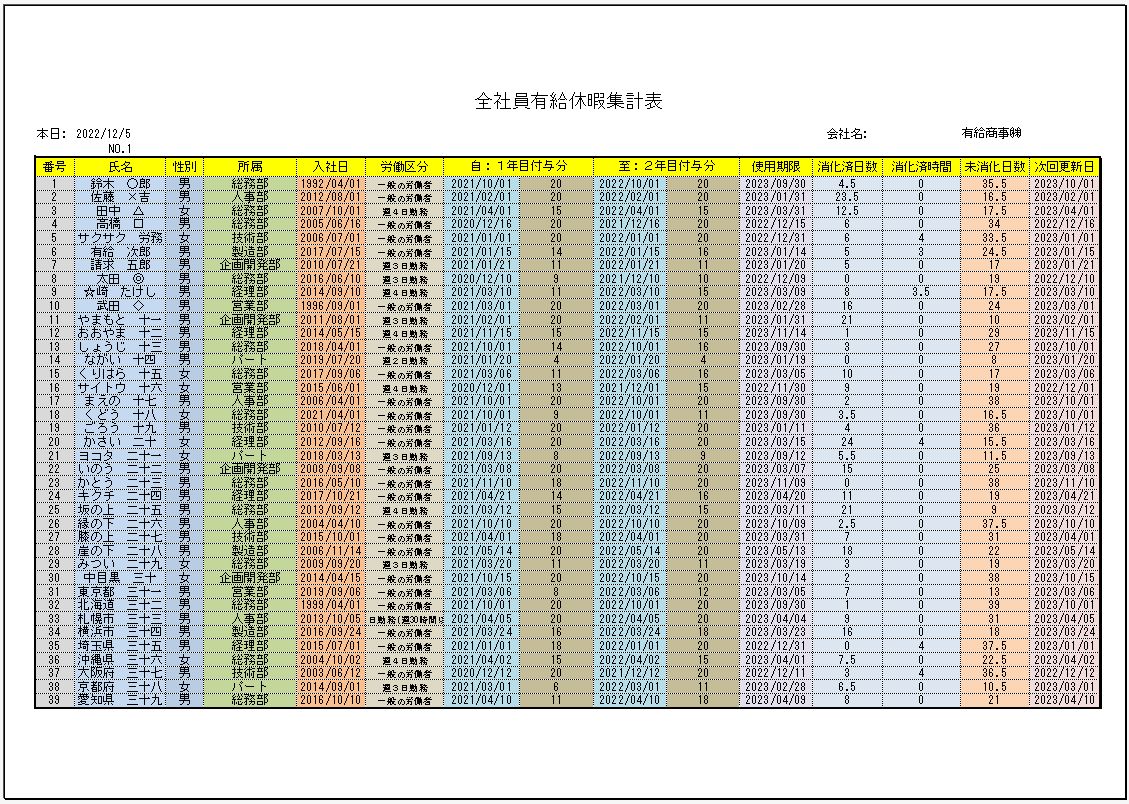
Task: Click the name ヨコタ 二十一
Action: (x=120, y=455)
